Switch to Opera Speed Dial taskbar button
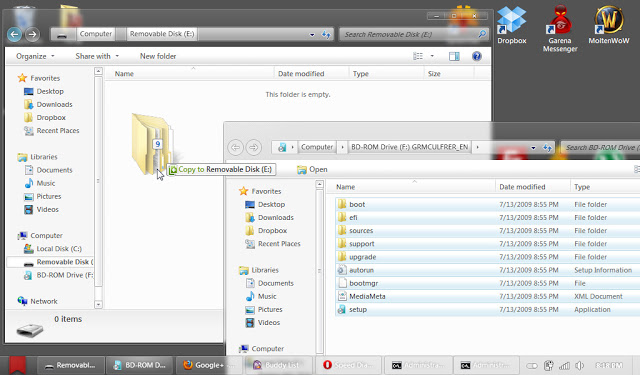640x375 pixels. [x=349, y=365]
